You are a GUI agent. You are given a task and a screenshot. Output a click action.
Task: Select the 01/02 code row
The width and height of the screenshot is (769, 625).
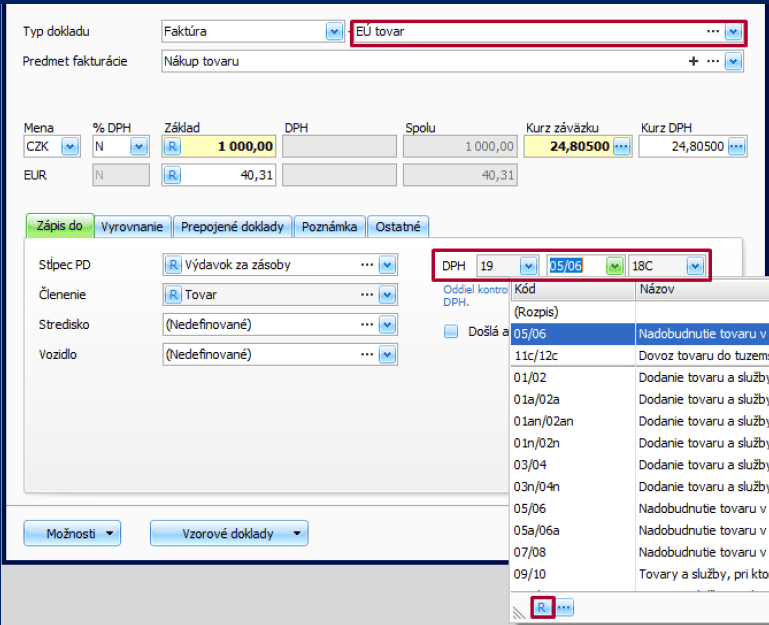point(640,377)
